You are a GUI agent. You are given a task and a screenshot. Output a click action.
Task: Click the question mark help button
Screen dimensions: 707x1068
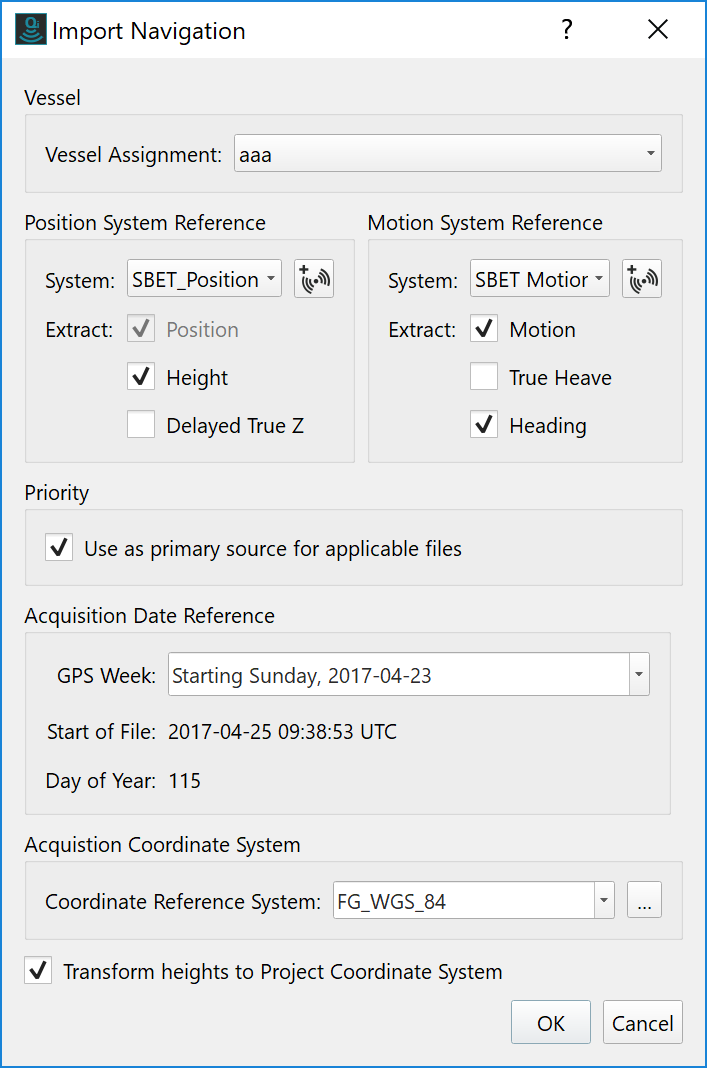(x=567, y=30)
